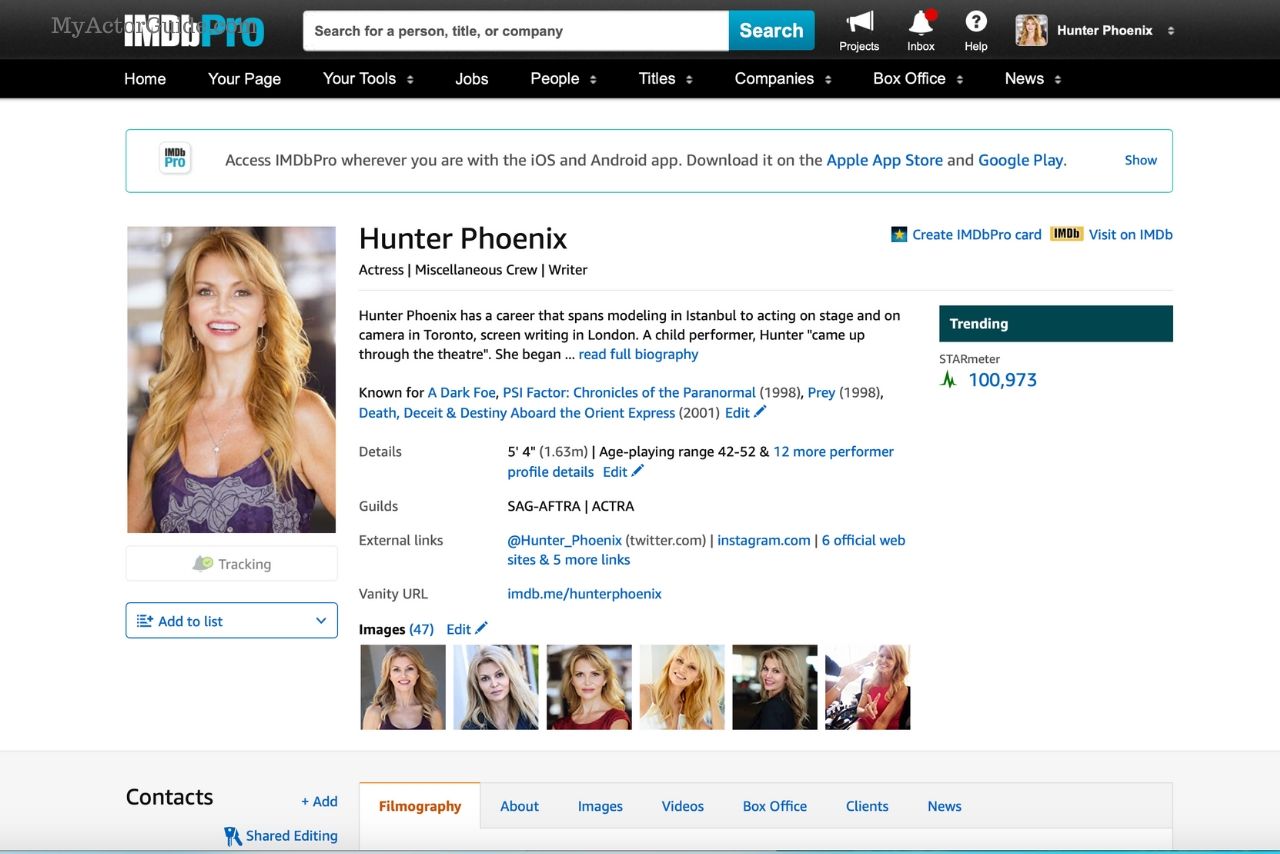Switch to the Videos tab
Screen dimensions: 1280x854
(x=683, y=806)
